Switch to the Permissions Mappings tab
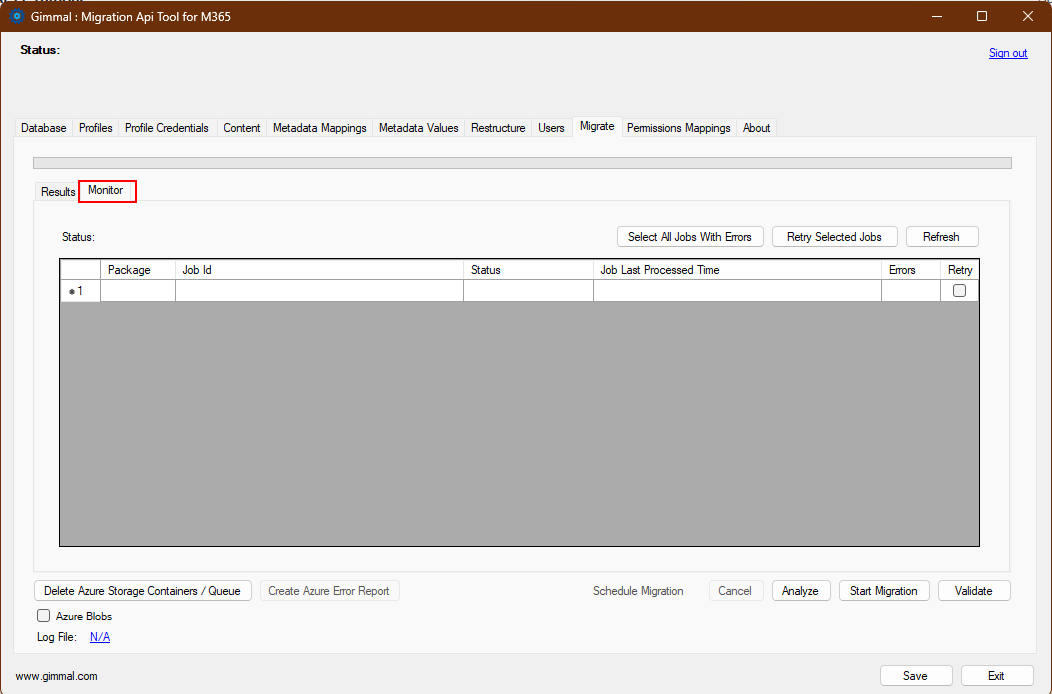Image resolution: width=1052 pixels, height=694 pixels. click(678, 128)
